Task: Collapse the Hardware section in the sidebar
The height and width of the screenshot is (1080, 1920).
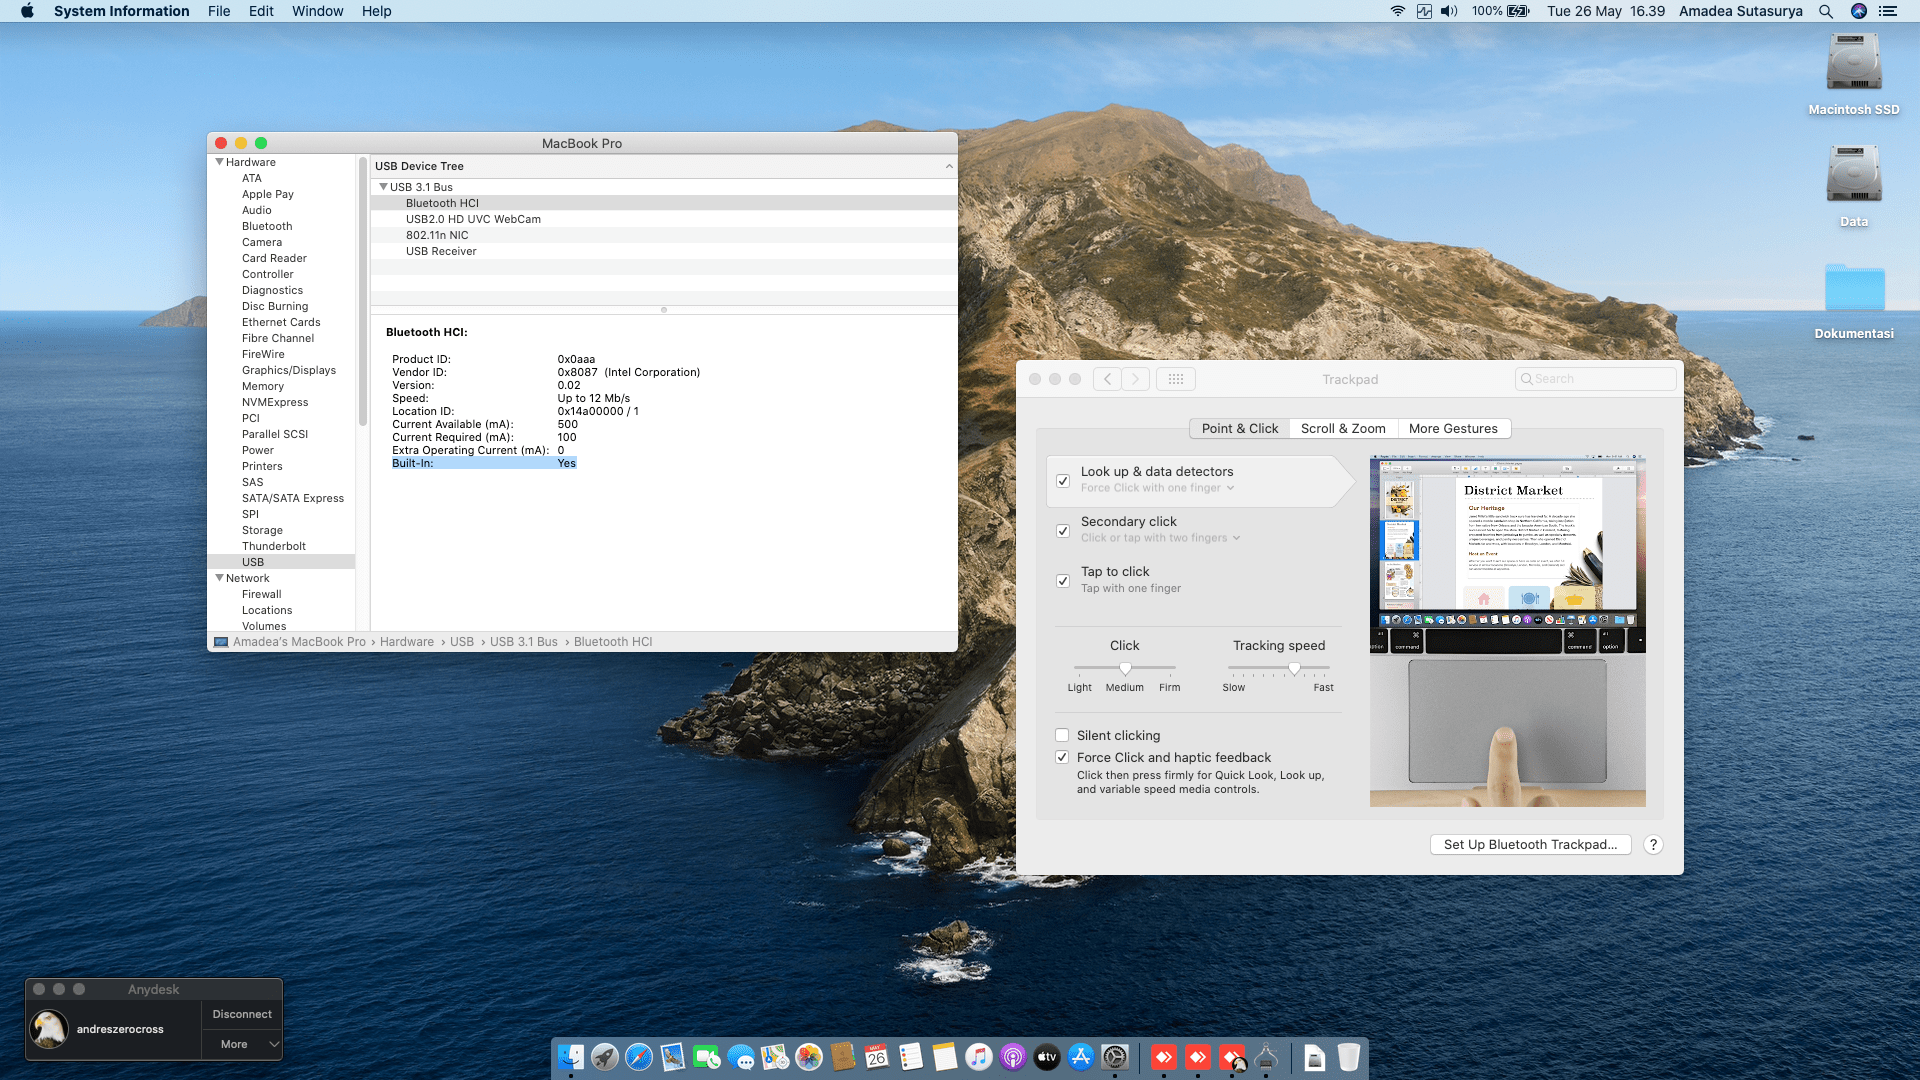Action: [219, 162]
